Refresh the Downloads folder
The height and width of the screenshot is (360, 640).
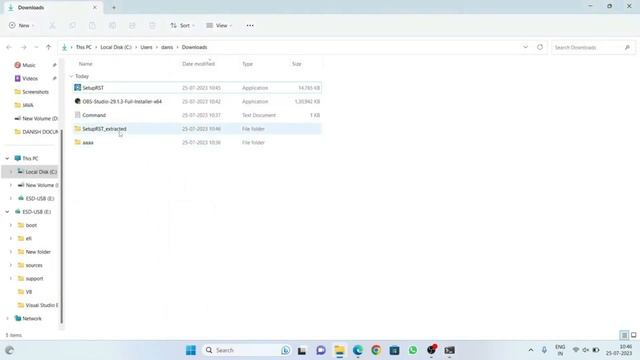click(540, 47)
